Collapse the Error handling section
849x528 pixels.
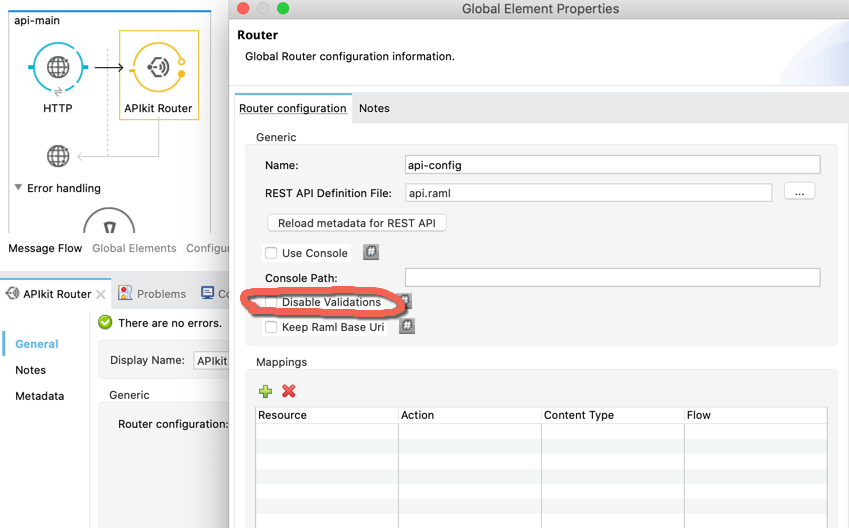pyautogui.click(x=19, y=188)
